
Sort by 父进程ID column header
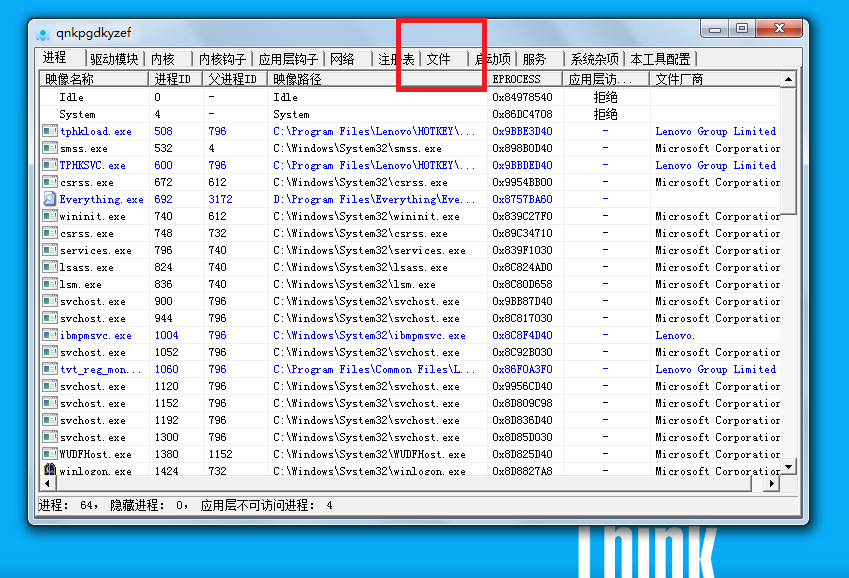coord(235,79)
